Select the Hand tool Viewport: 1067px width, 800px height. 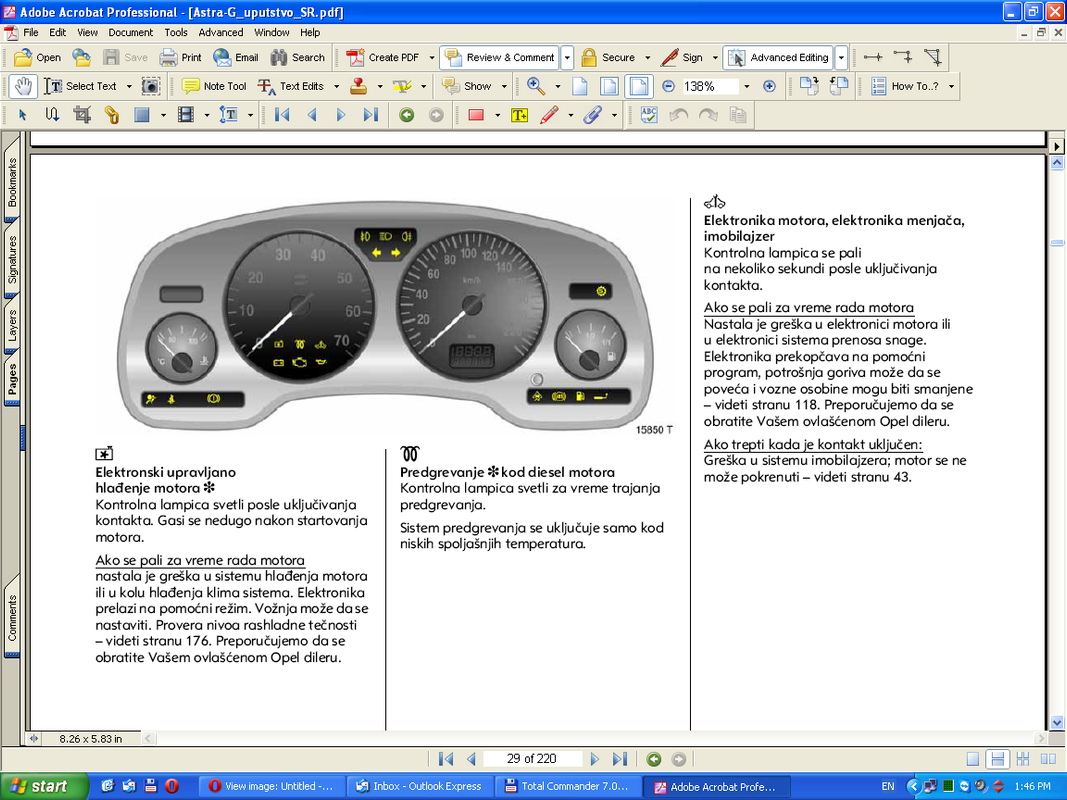pyautogui.click(x=23, y=86)
